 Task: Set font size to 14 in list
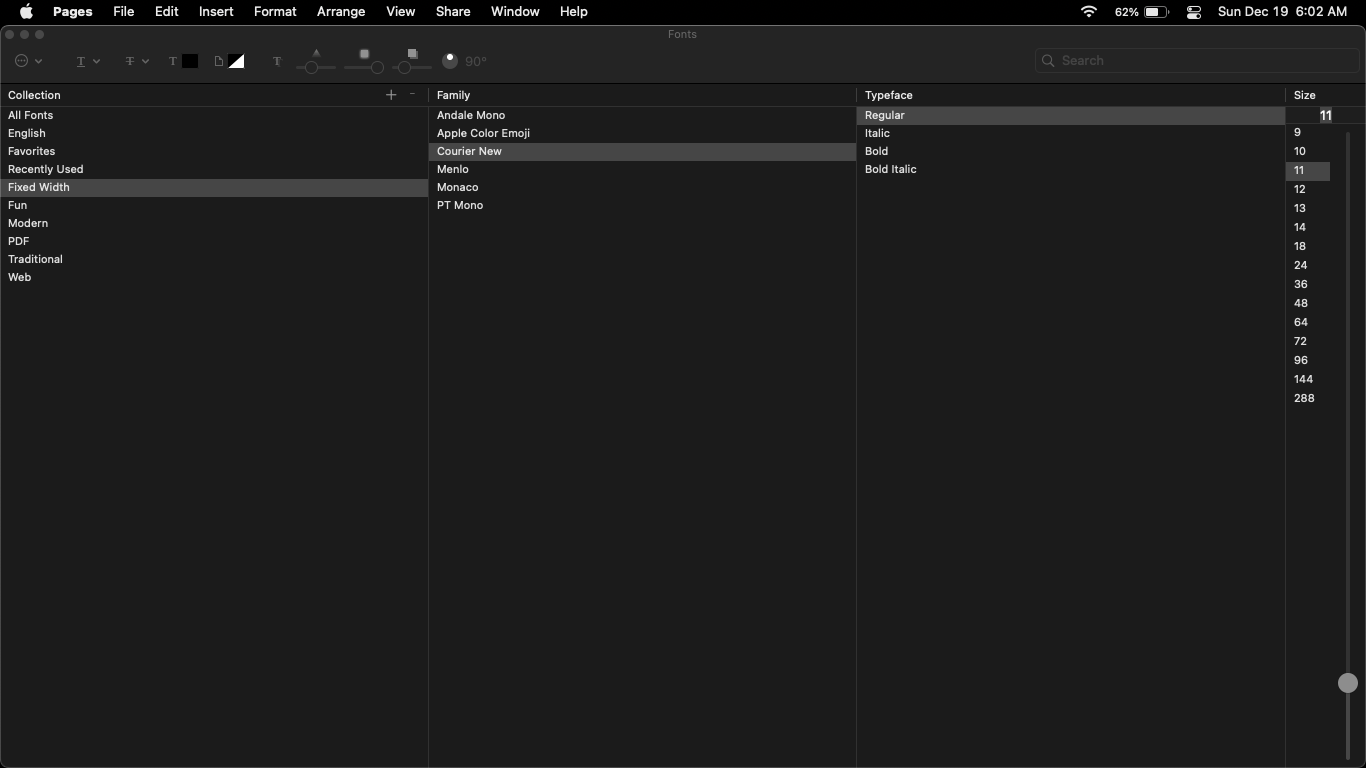[1308, 228]
